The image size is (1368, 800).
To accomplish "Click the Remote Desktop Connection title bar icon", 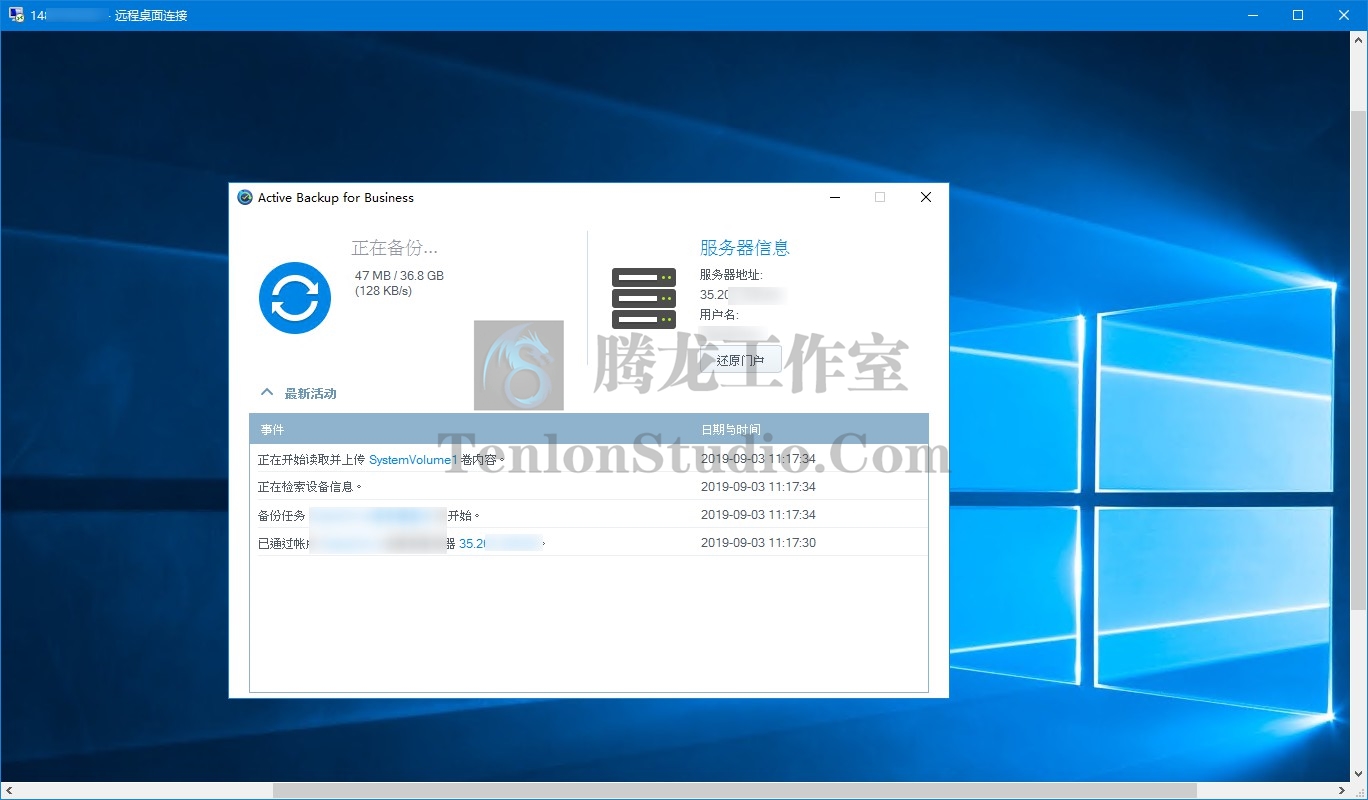I will pyautogui.click(x=16, y=15).
